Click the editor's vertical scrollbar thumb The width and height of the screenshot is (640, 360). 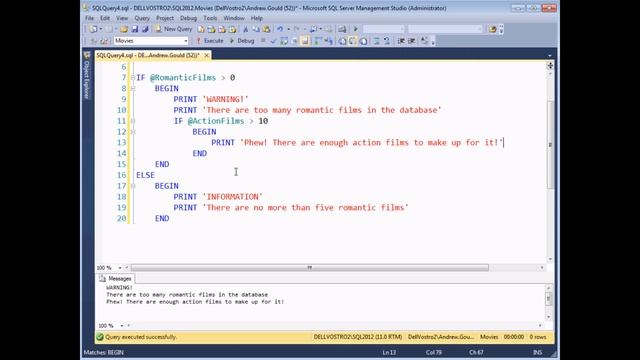click(x=550, y=145)
